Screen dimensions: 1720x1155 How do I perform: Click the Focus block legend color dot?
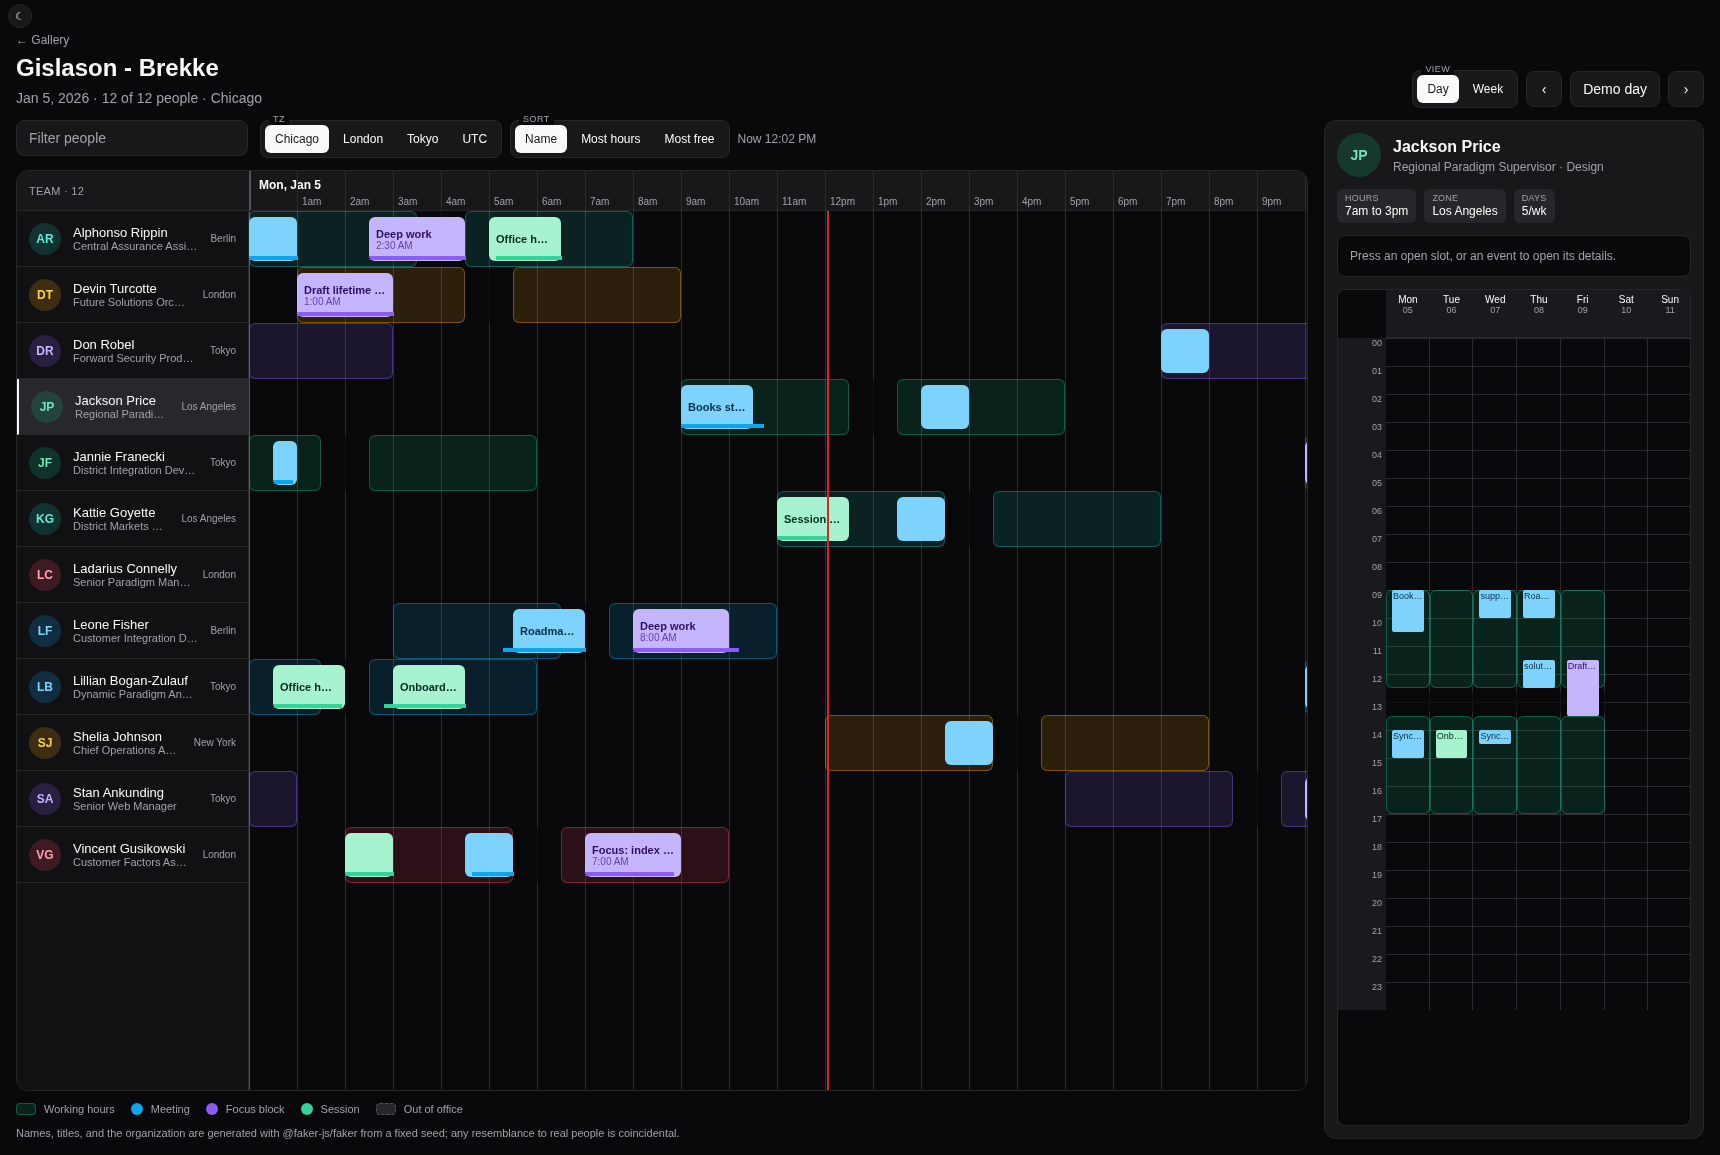click(x=212, y=1109)
